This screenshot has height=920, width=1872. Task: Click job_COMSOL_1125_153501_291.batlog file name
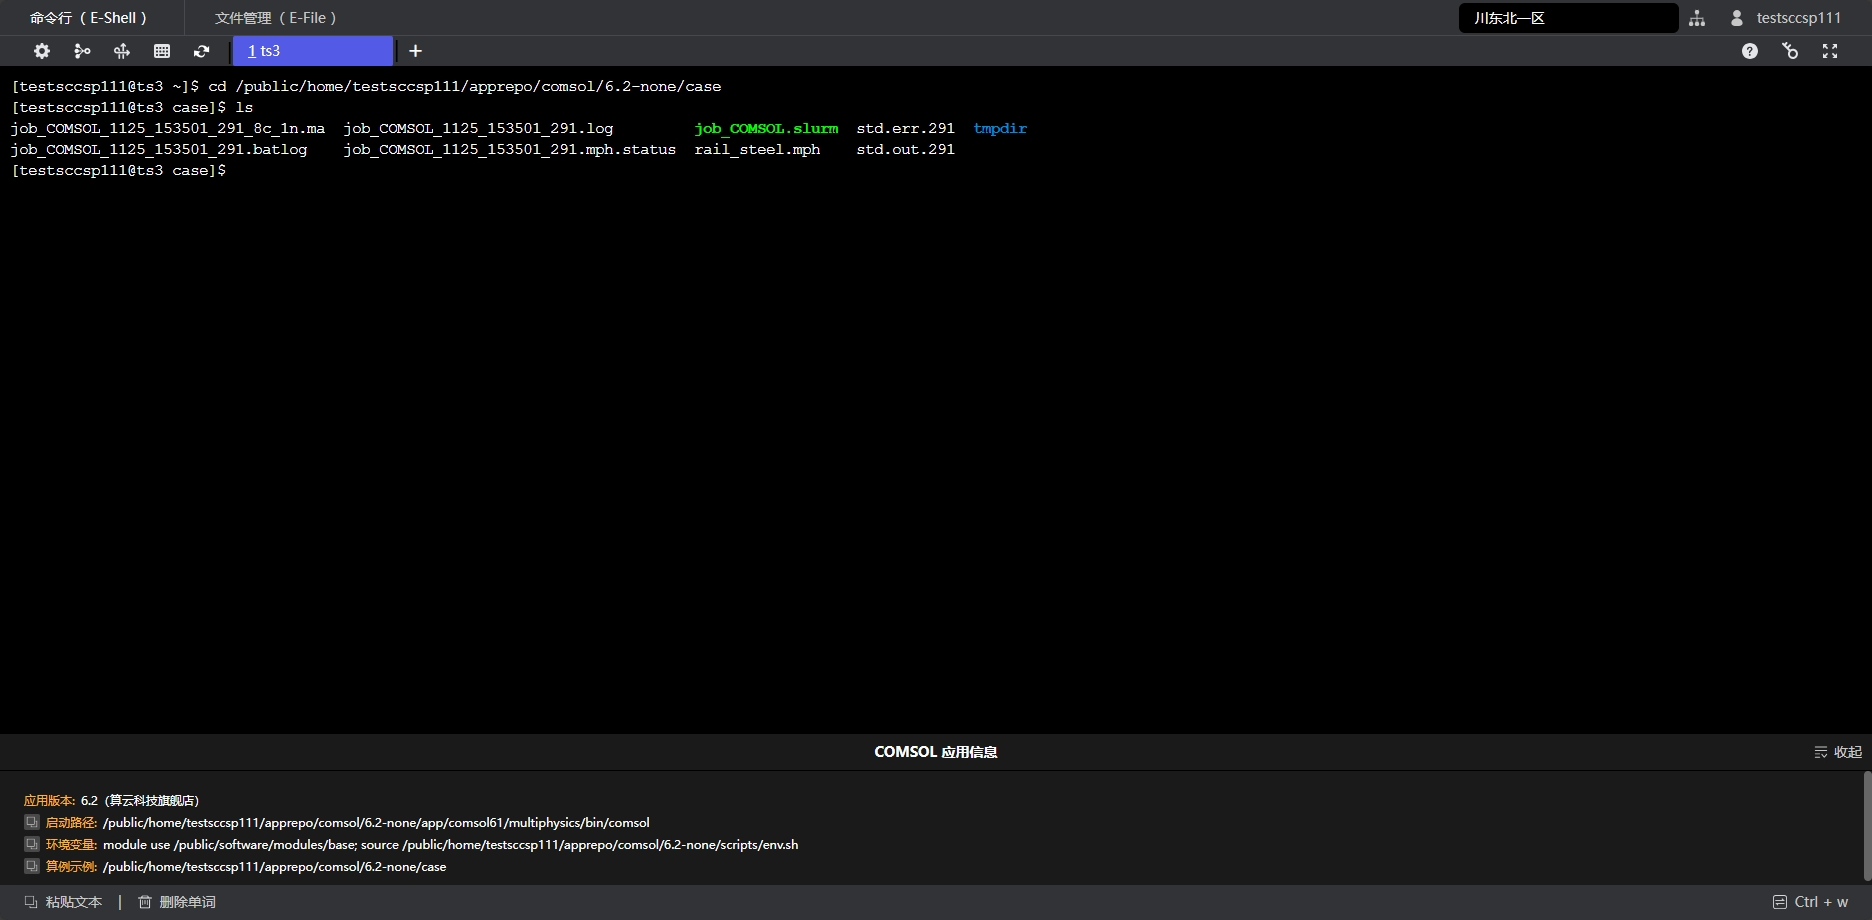(159, 149)
